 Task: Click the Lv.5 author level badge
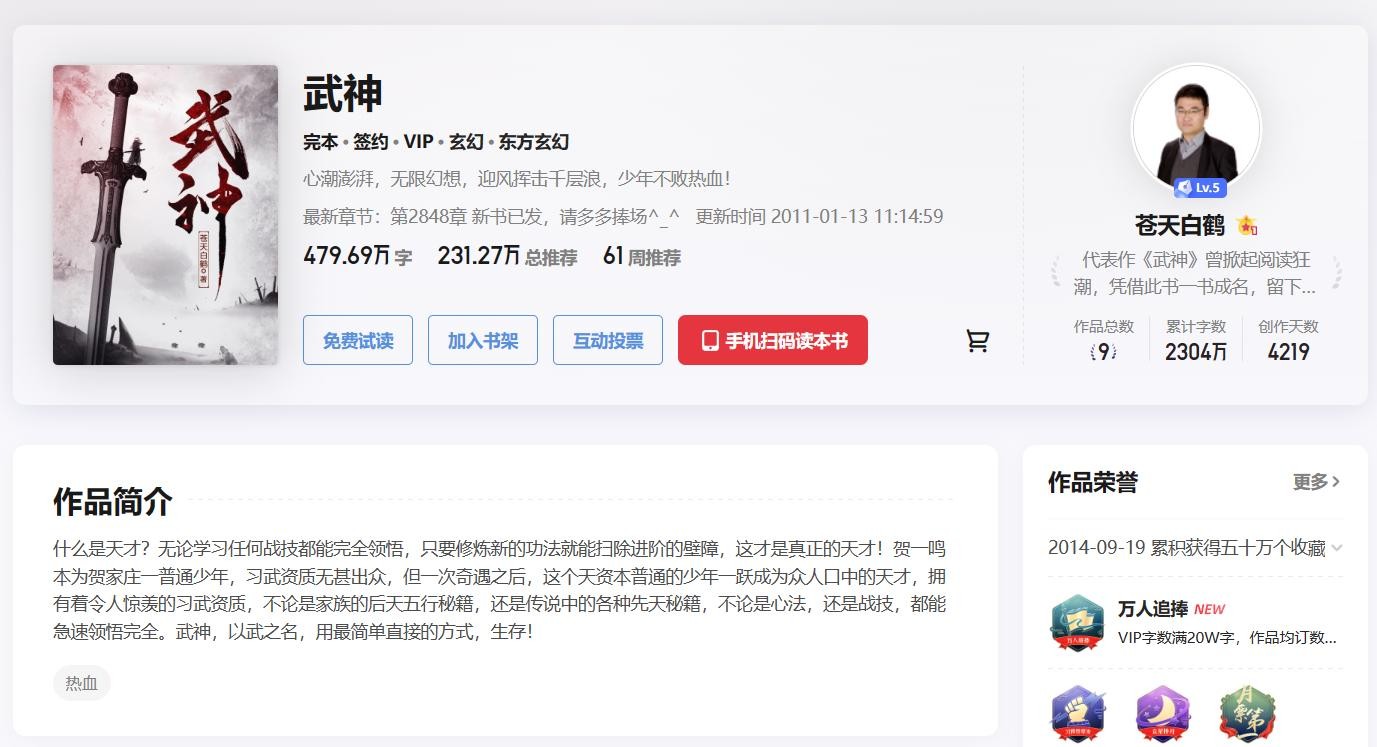click(x=1199, y=187)
